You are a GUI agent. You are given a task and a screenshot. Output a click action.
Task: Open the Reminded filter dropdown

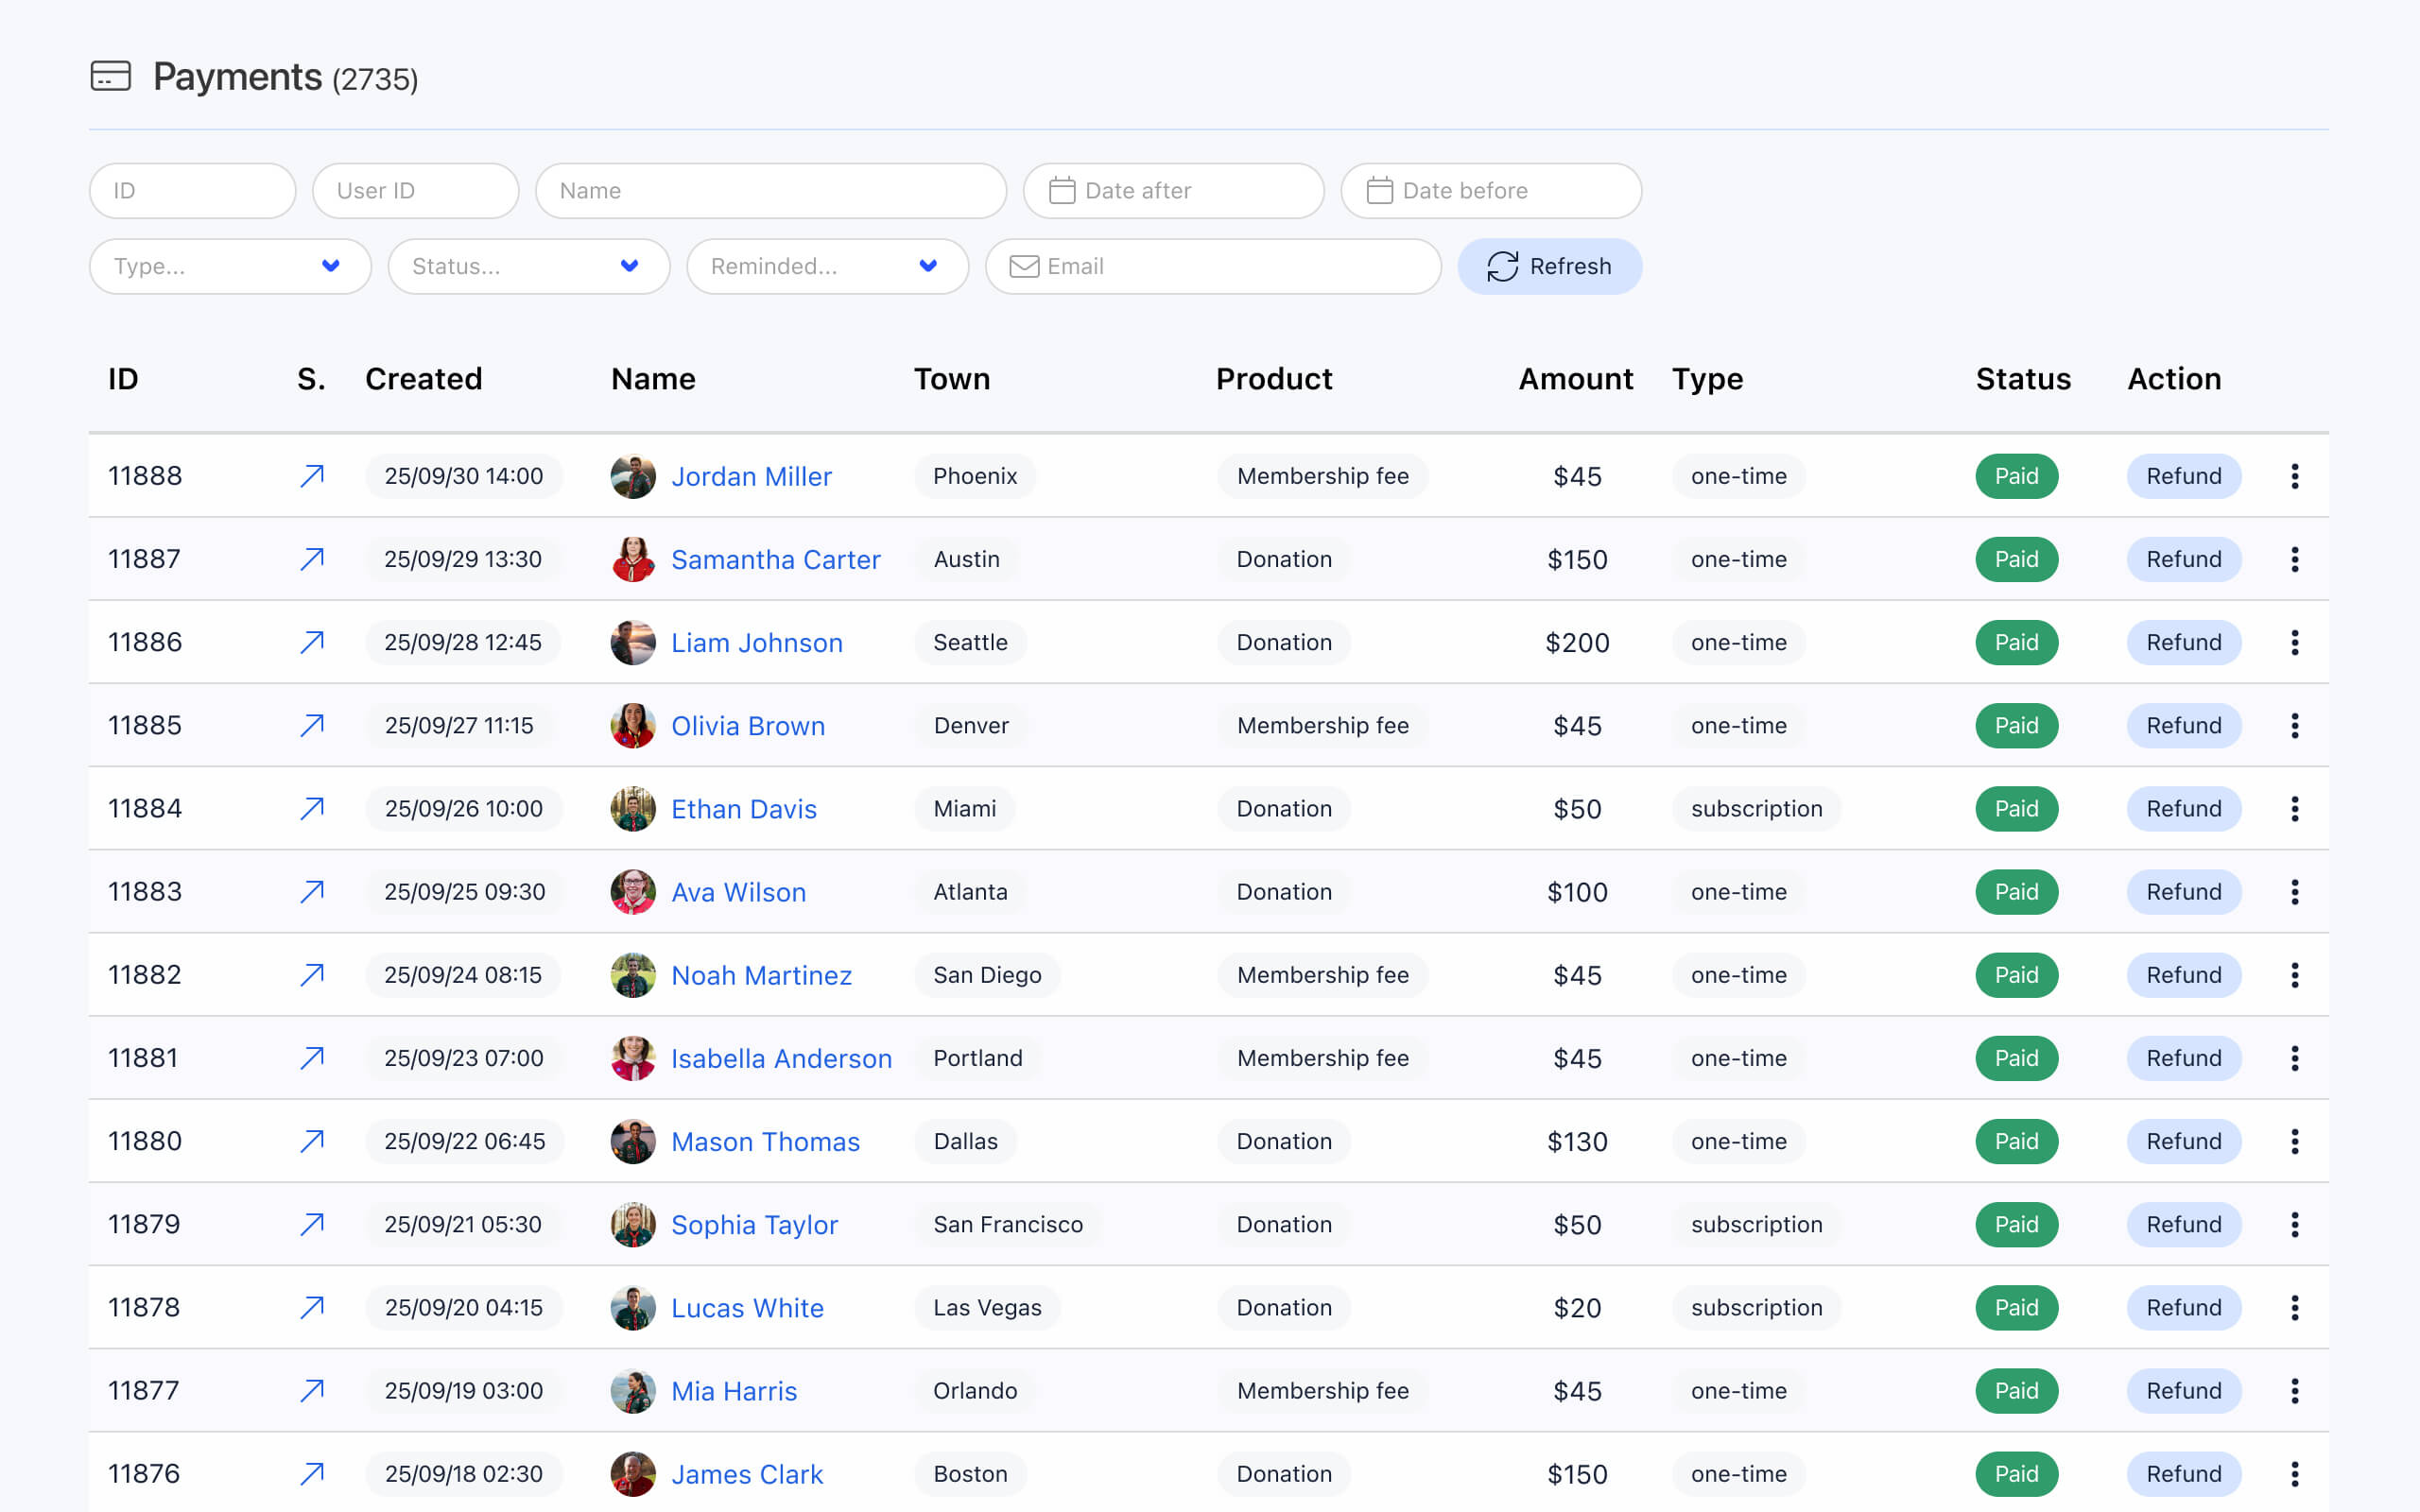click(x=827, y=266)
